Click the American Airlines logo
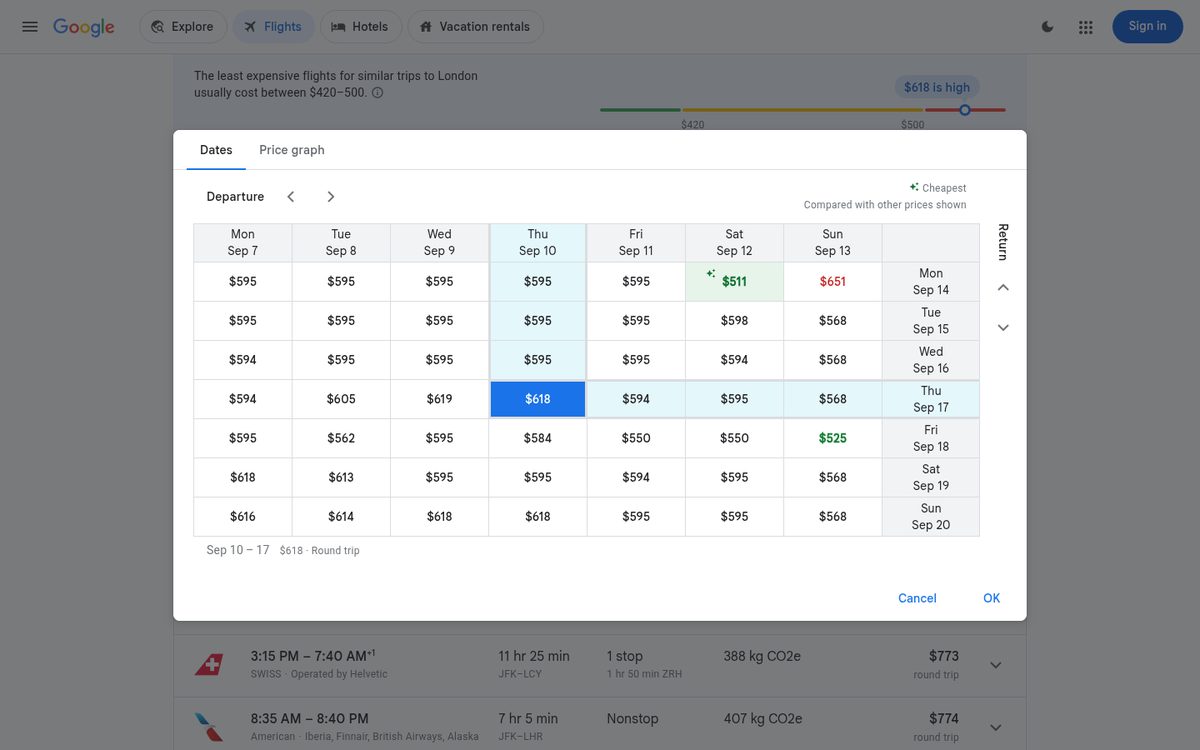The height and width of the screenshot is (750, 1200). tap(209, 727)
